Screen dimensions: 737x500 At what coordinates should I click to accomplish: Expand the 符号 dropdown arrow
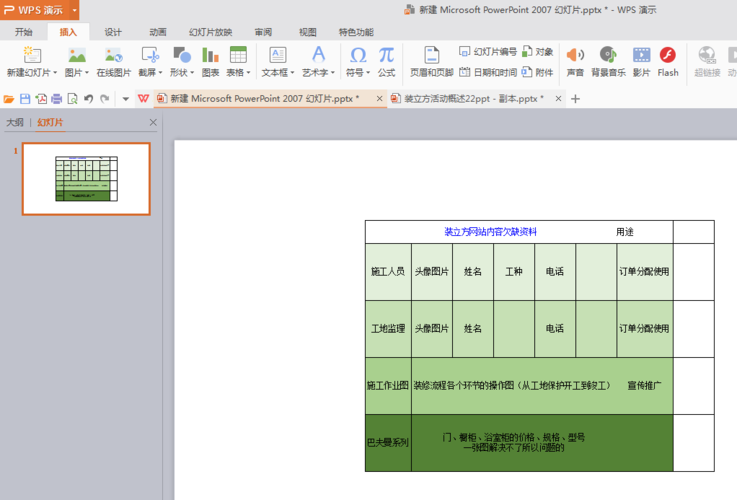368,73
